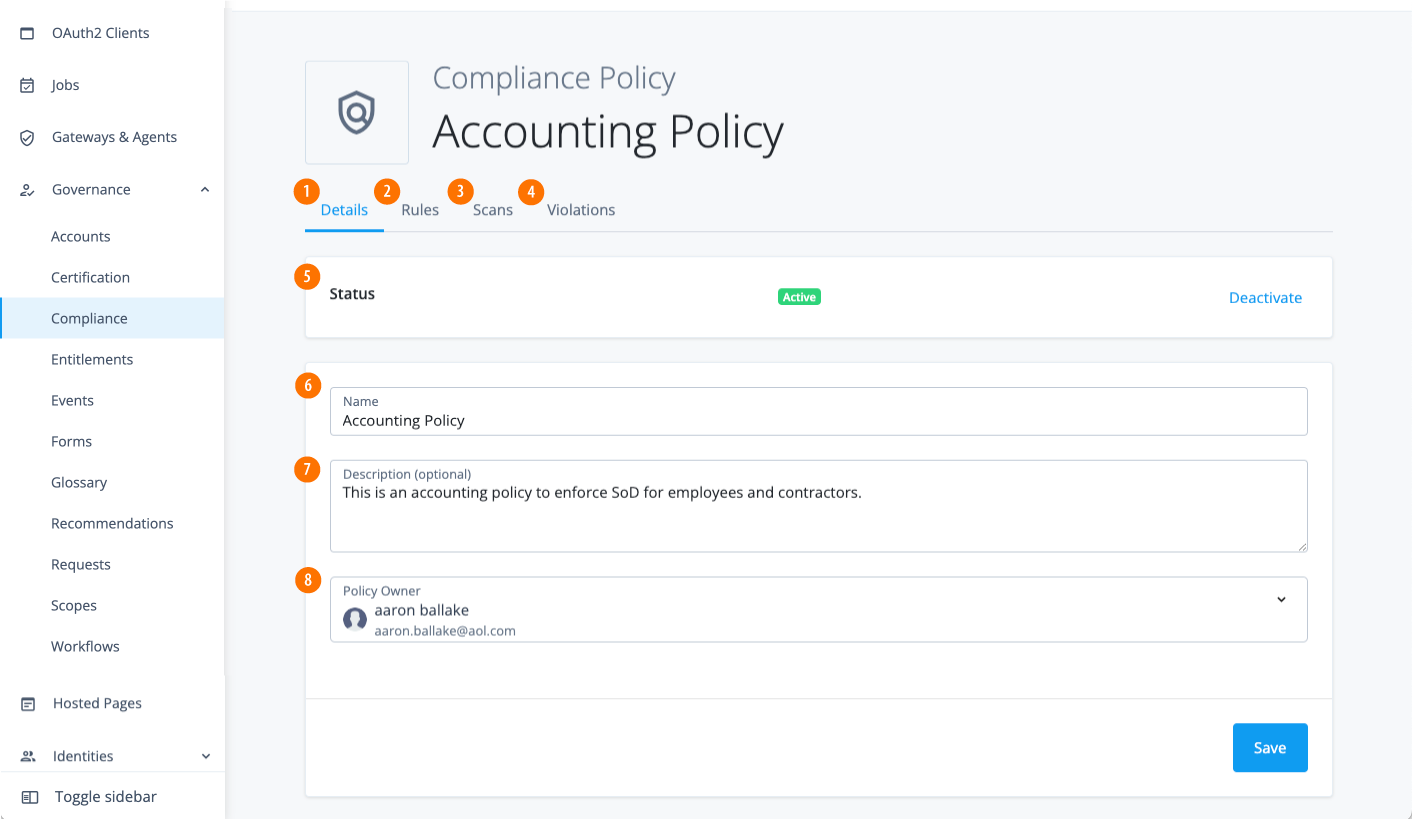Click the Hosted Pages icon
Viewport: 1412px width, 819px height.
[x=26, y=703]
